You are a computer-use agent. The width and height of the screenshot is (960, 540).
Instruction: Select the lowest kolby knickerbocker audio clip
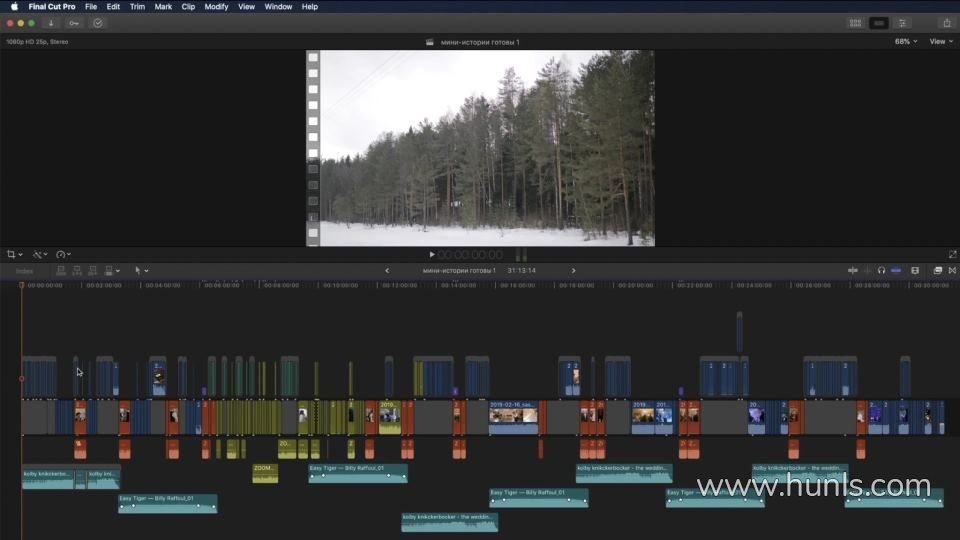click(449, 522)
